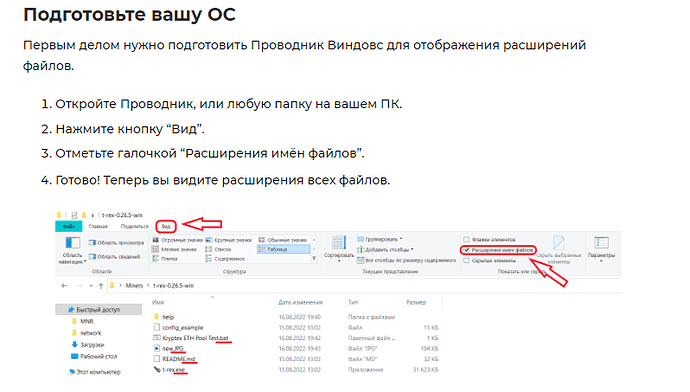Open the Сортировать dropdown arrow
The height and width of the screenshot is (392, 690).
(339, 261)
